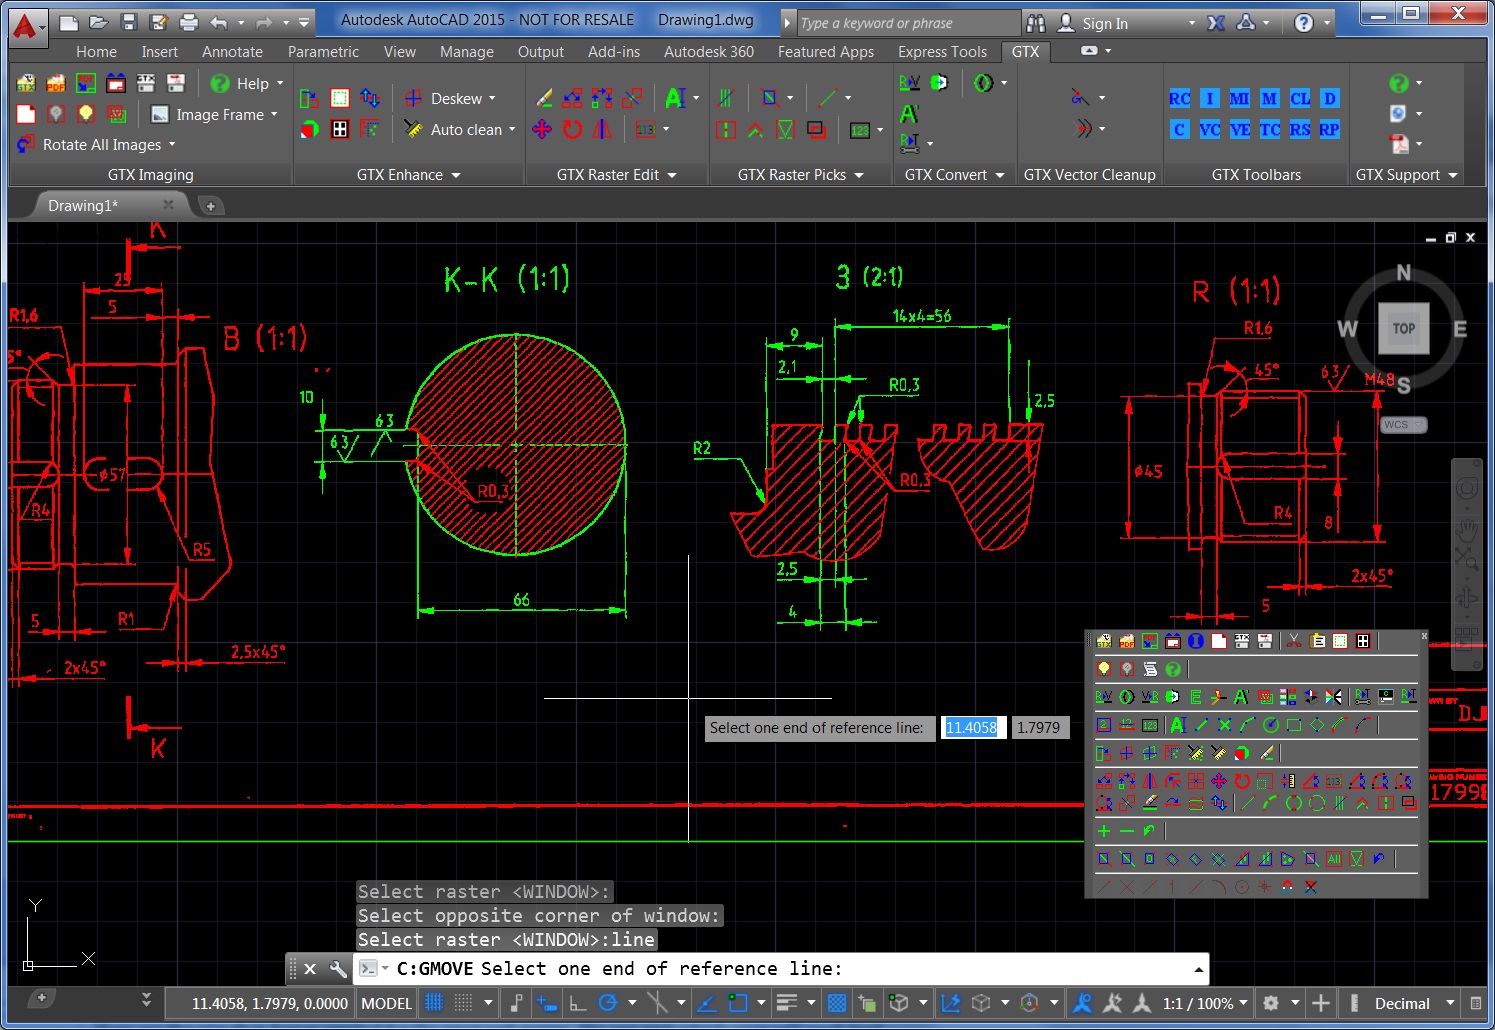Click the raster eraser icon

[x=543, y=98]
